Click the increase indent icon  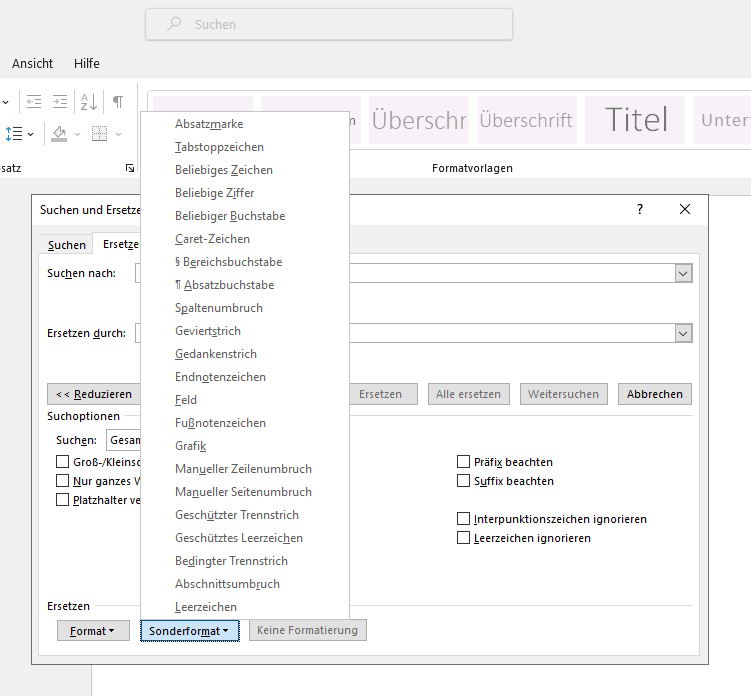pyautogui.click(x=60, y=102)
